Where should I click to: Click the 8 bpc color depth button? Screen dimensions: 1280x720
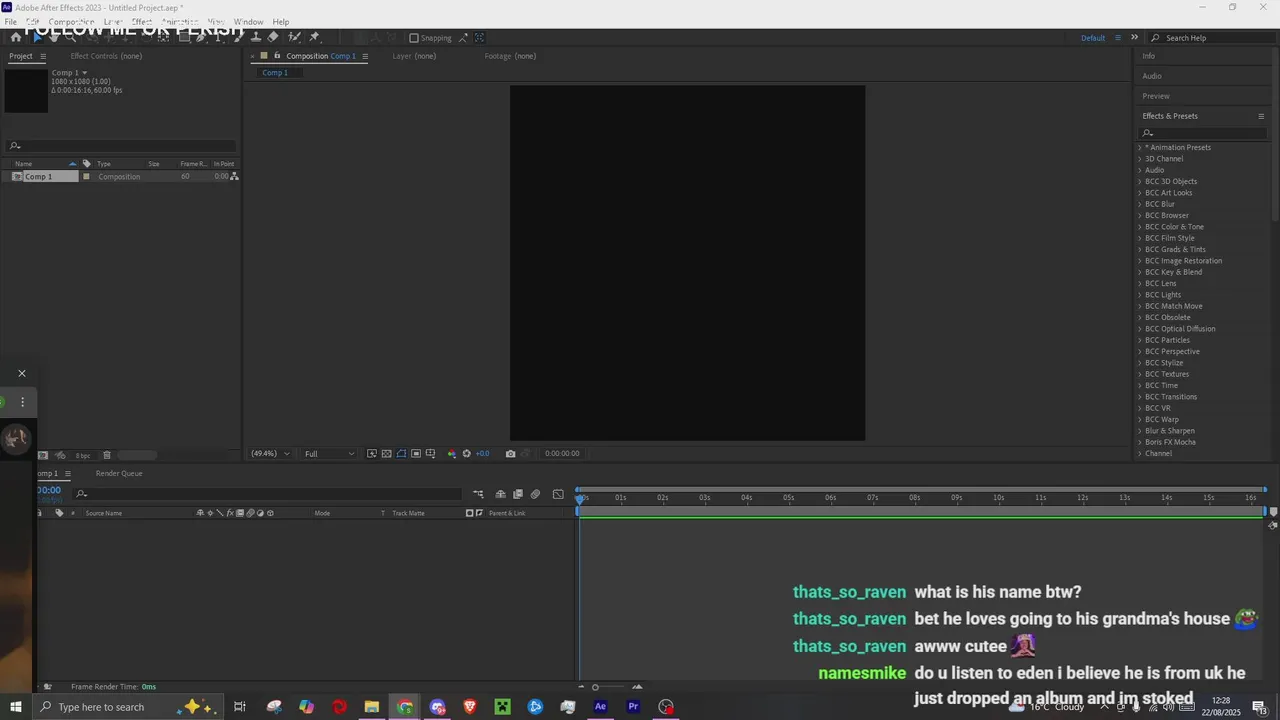[x=83, y=456]
